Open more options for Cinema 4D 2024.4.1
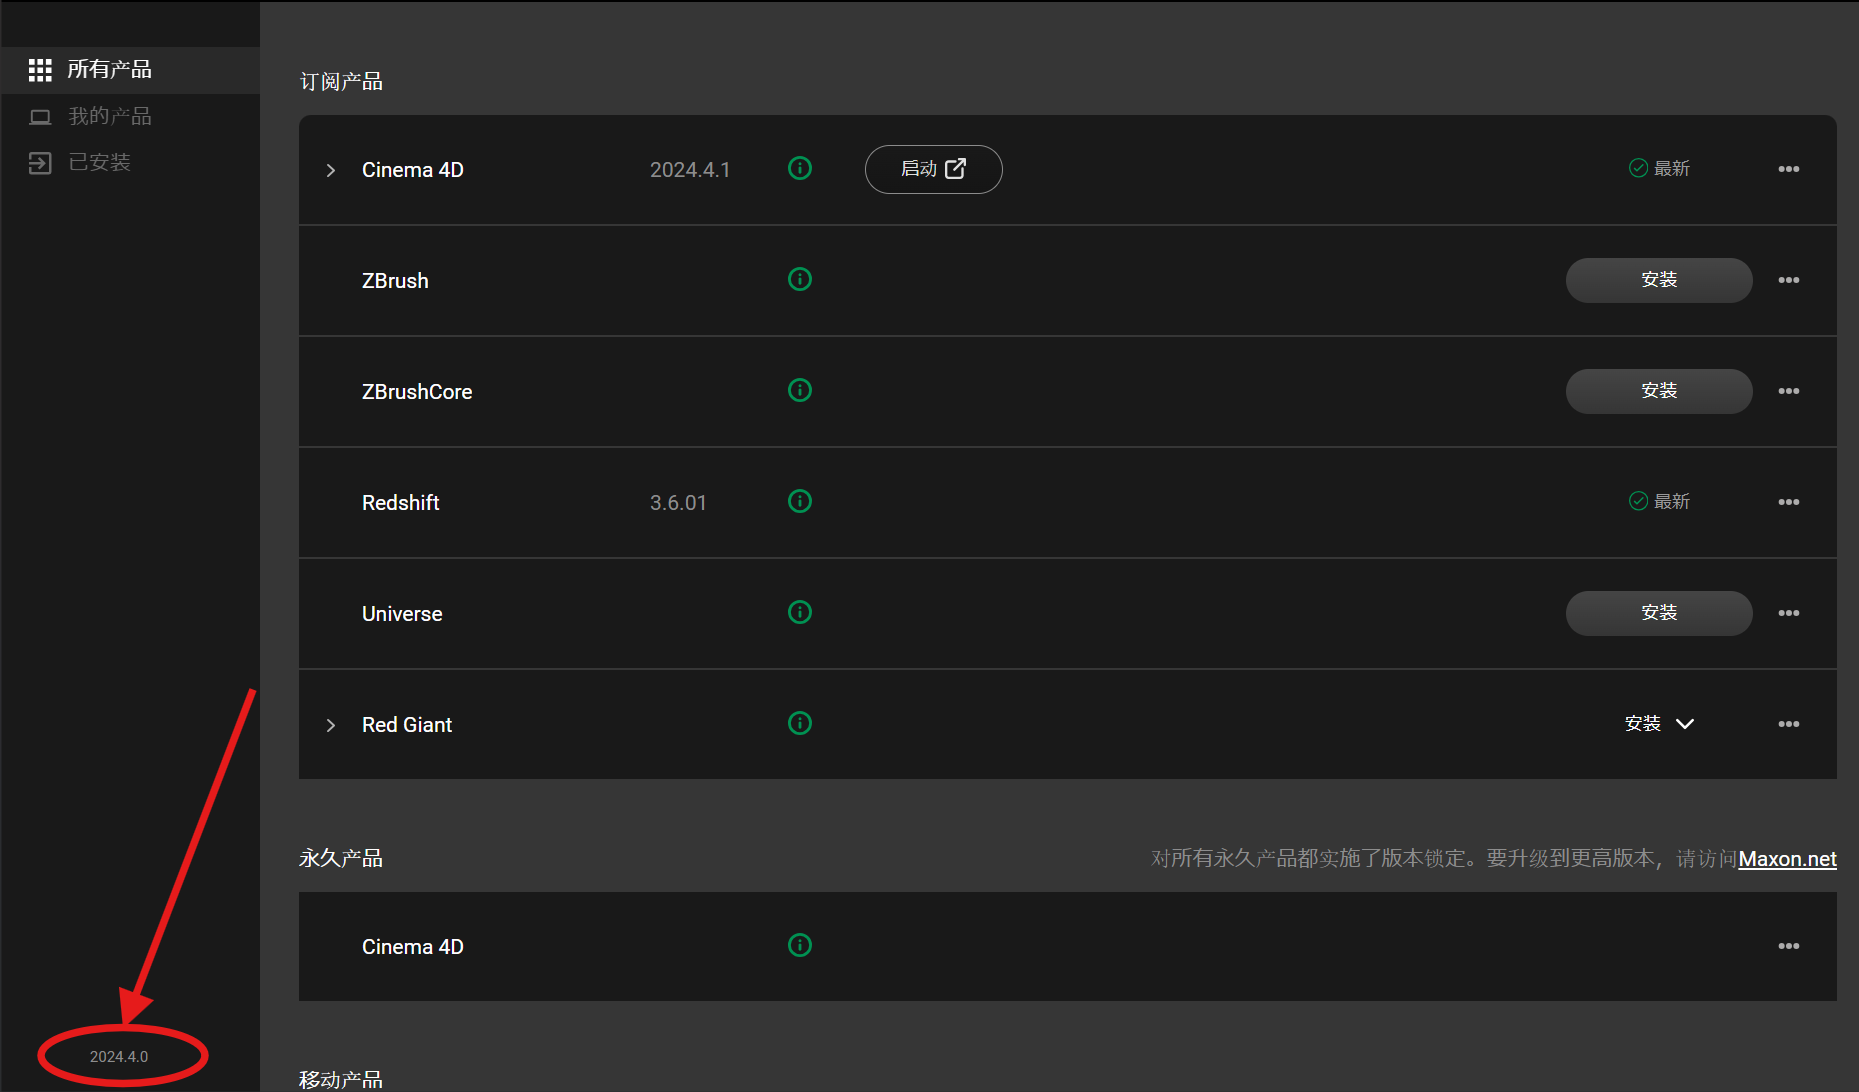The width and height of the screenshot is (1859, 1092). tap(1789, 169)
